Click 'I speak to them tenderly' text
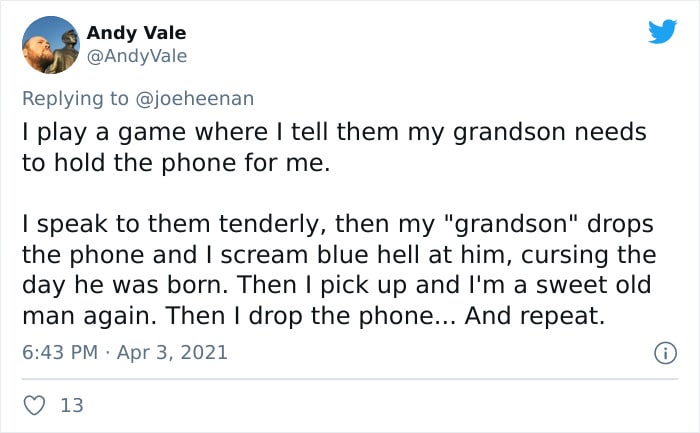This screenshot has height=433, width=700. 175,224
